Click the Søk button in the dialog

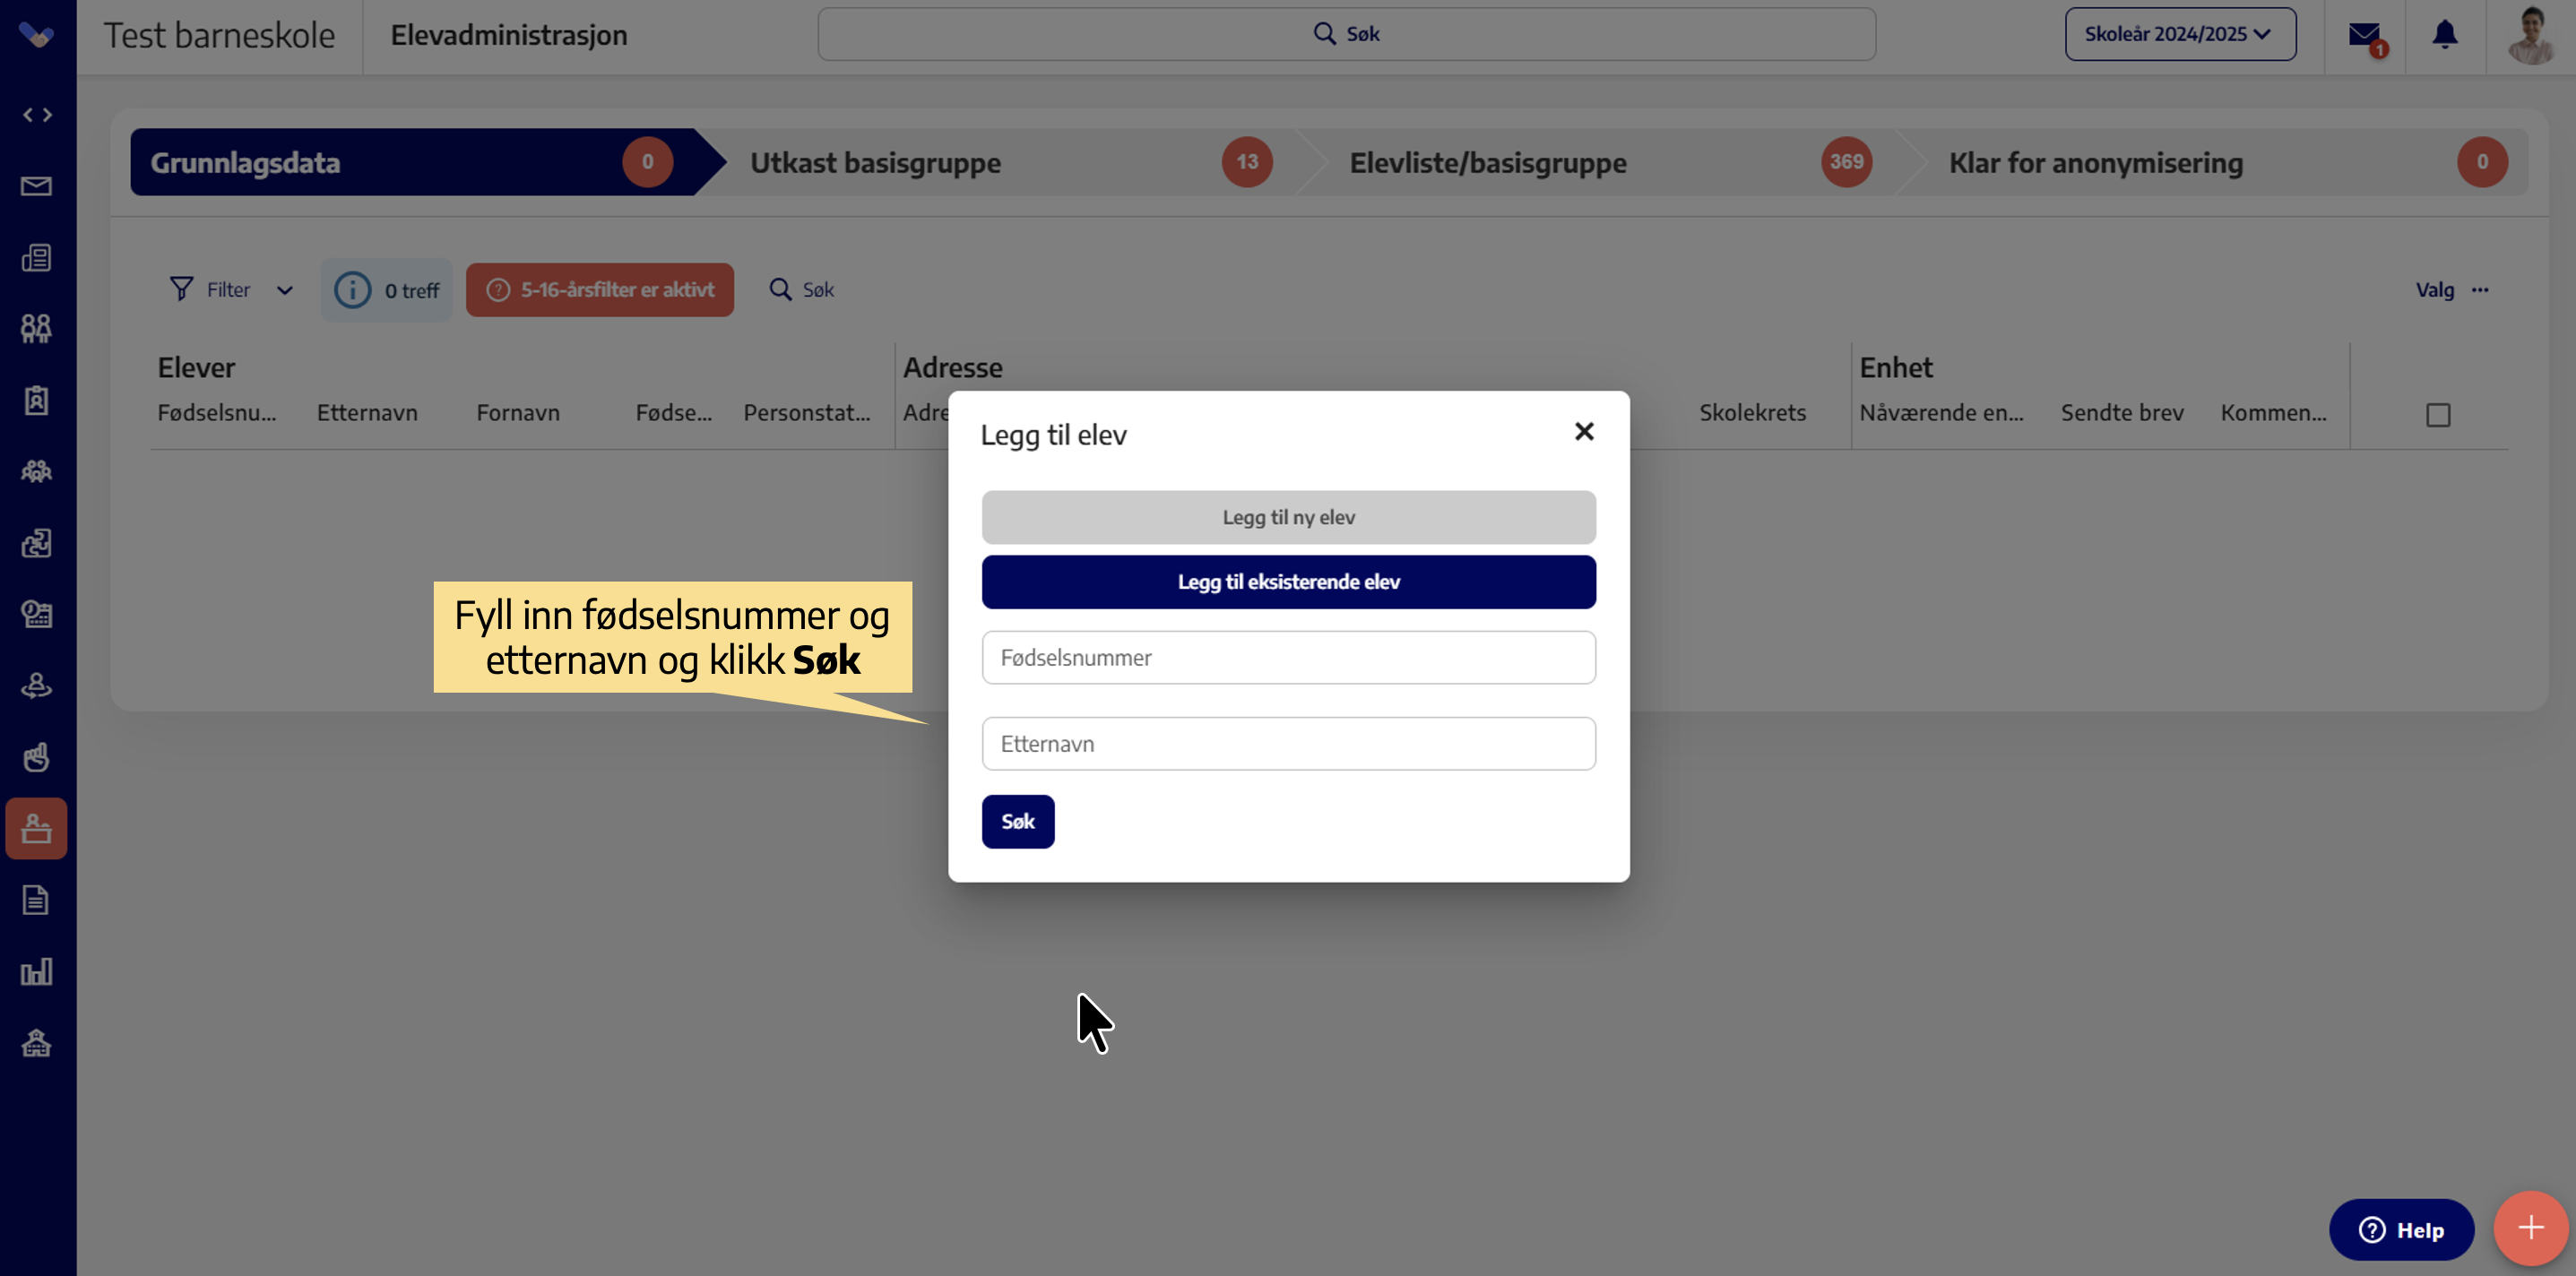(x=1018, y=822)
